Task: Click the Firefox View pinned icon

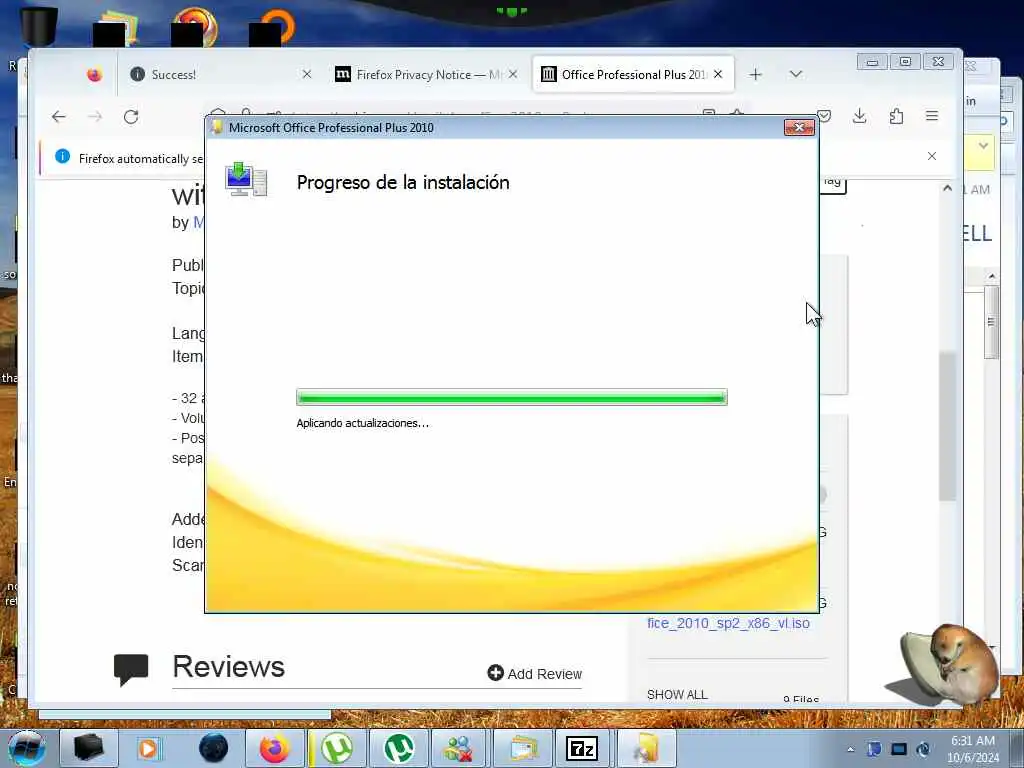Action: tap(95, 74)
